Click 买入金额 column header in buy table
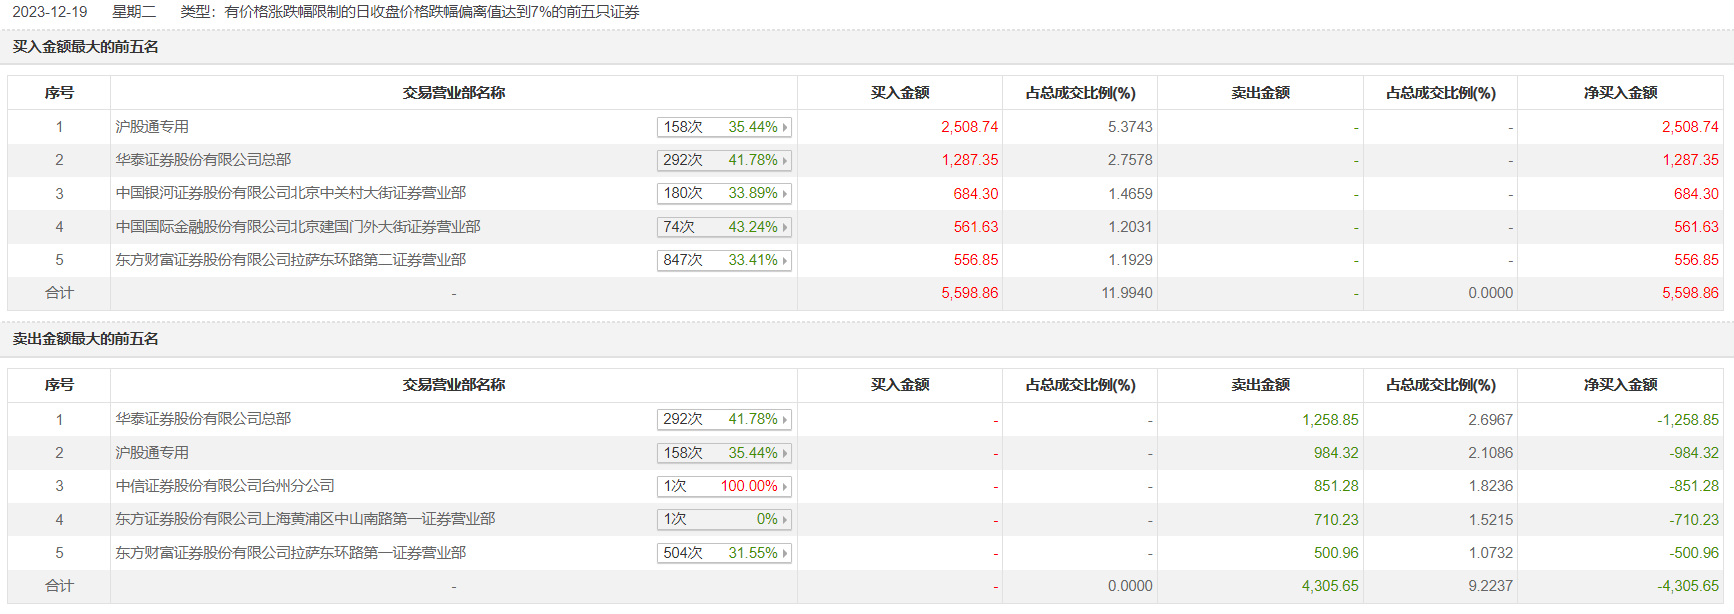 (x=899, y=93)
